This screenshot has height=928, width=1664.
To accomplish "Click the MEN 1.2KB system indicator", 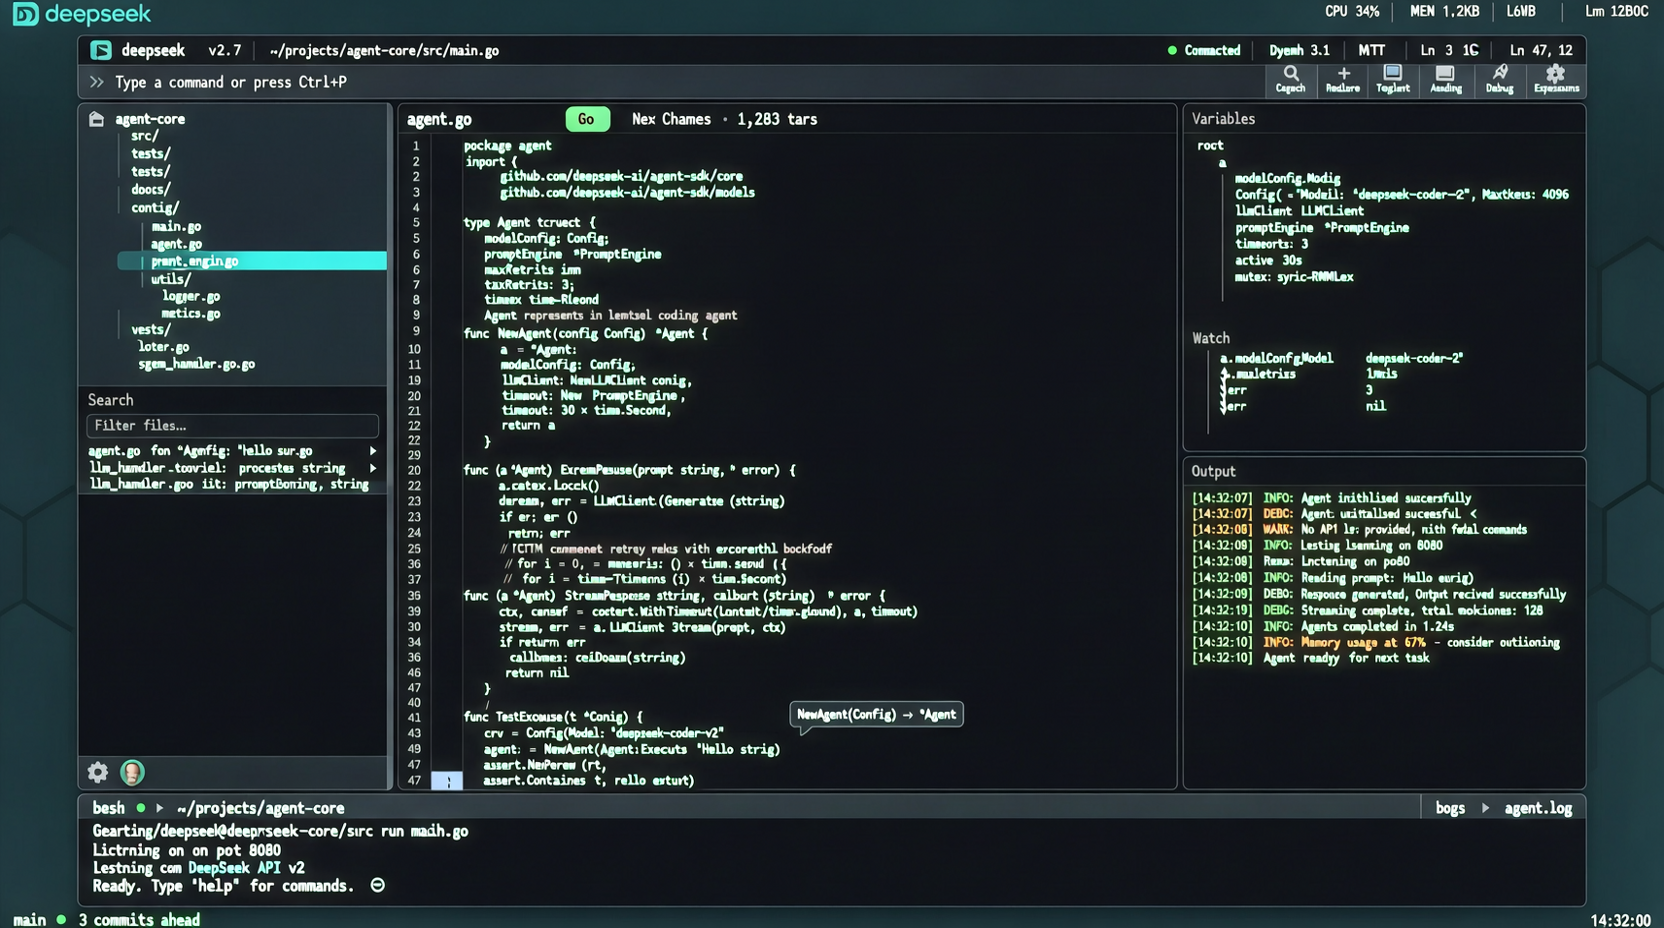I will (1444, 12).
